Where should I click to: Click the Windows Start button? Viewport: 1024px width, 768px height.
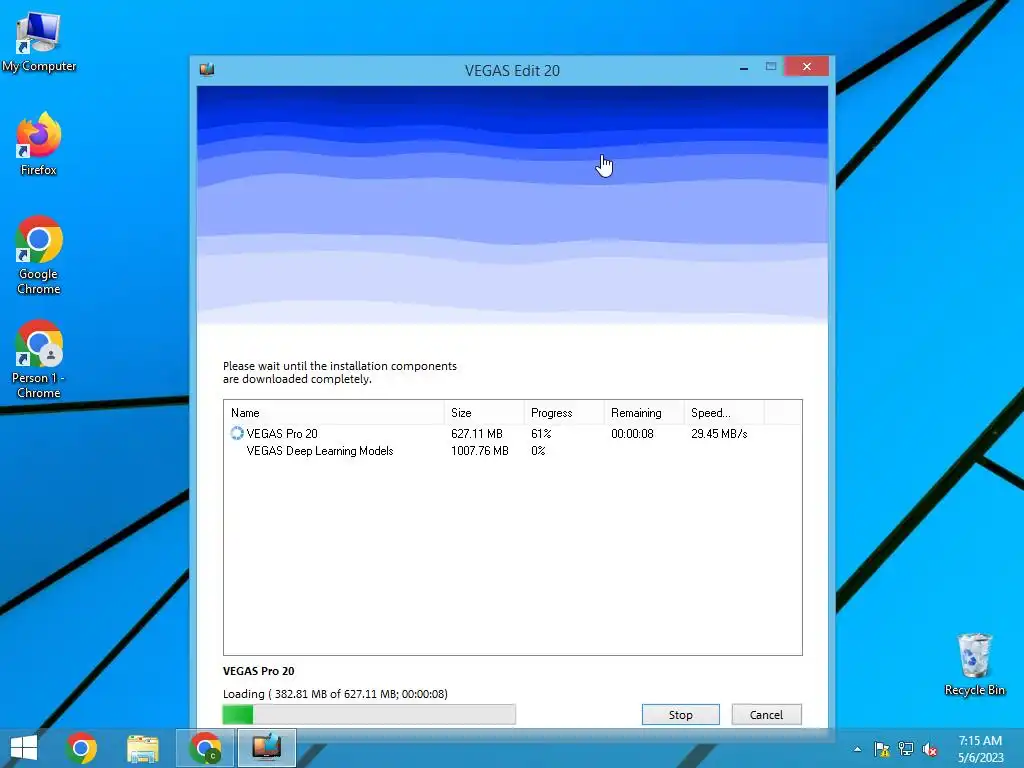click(24, 748)
